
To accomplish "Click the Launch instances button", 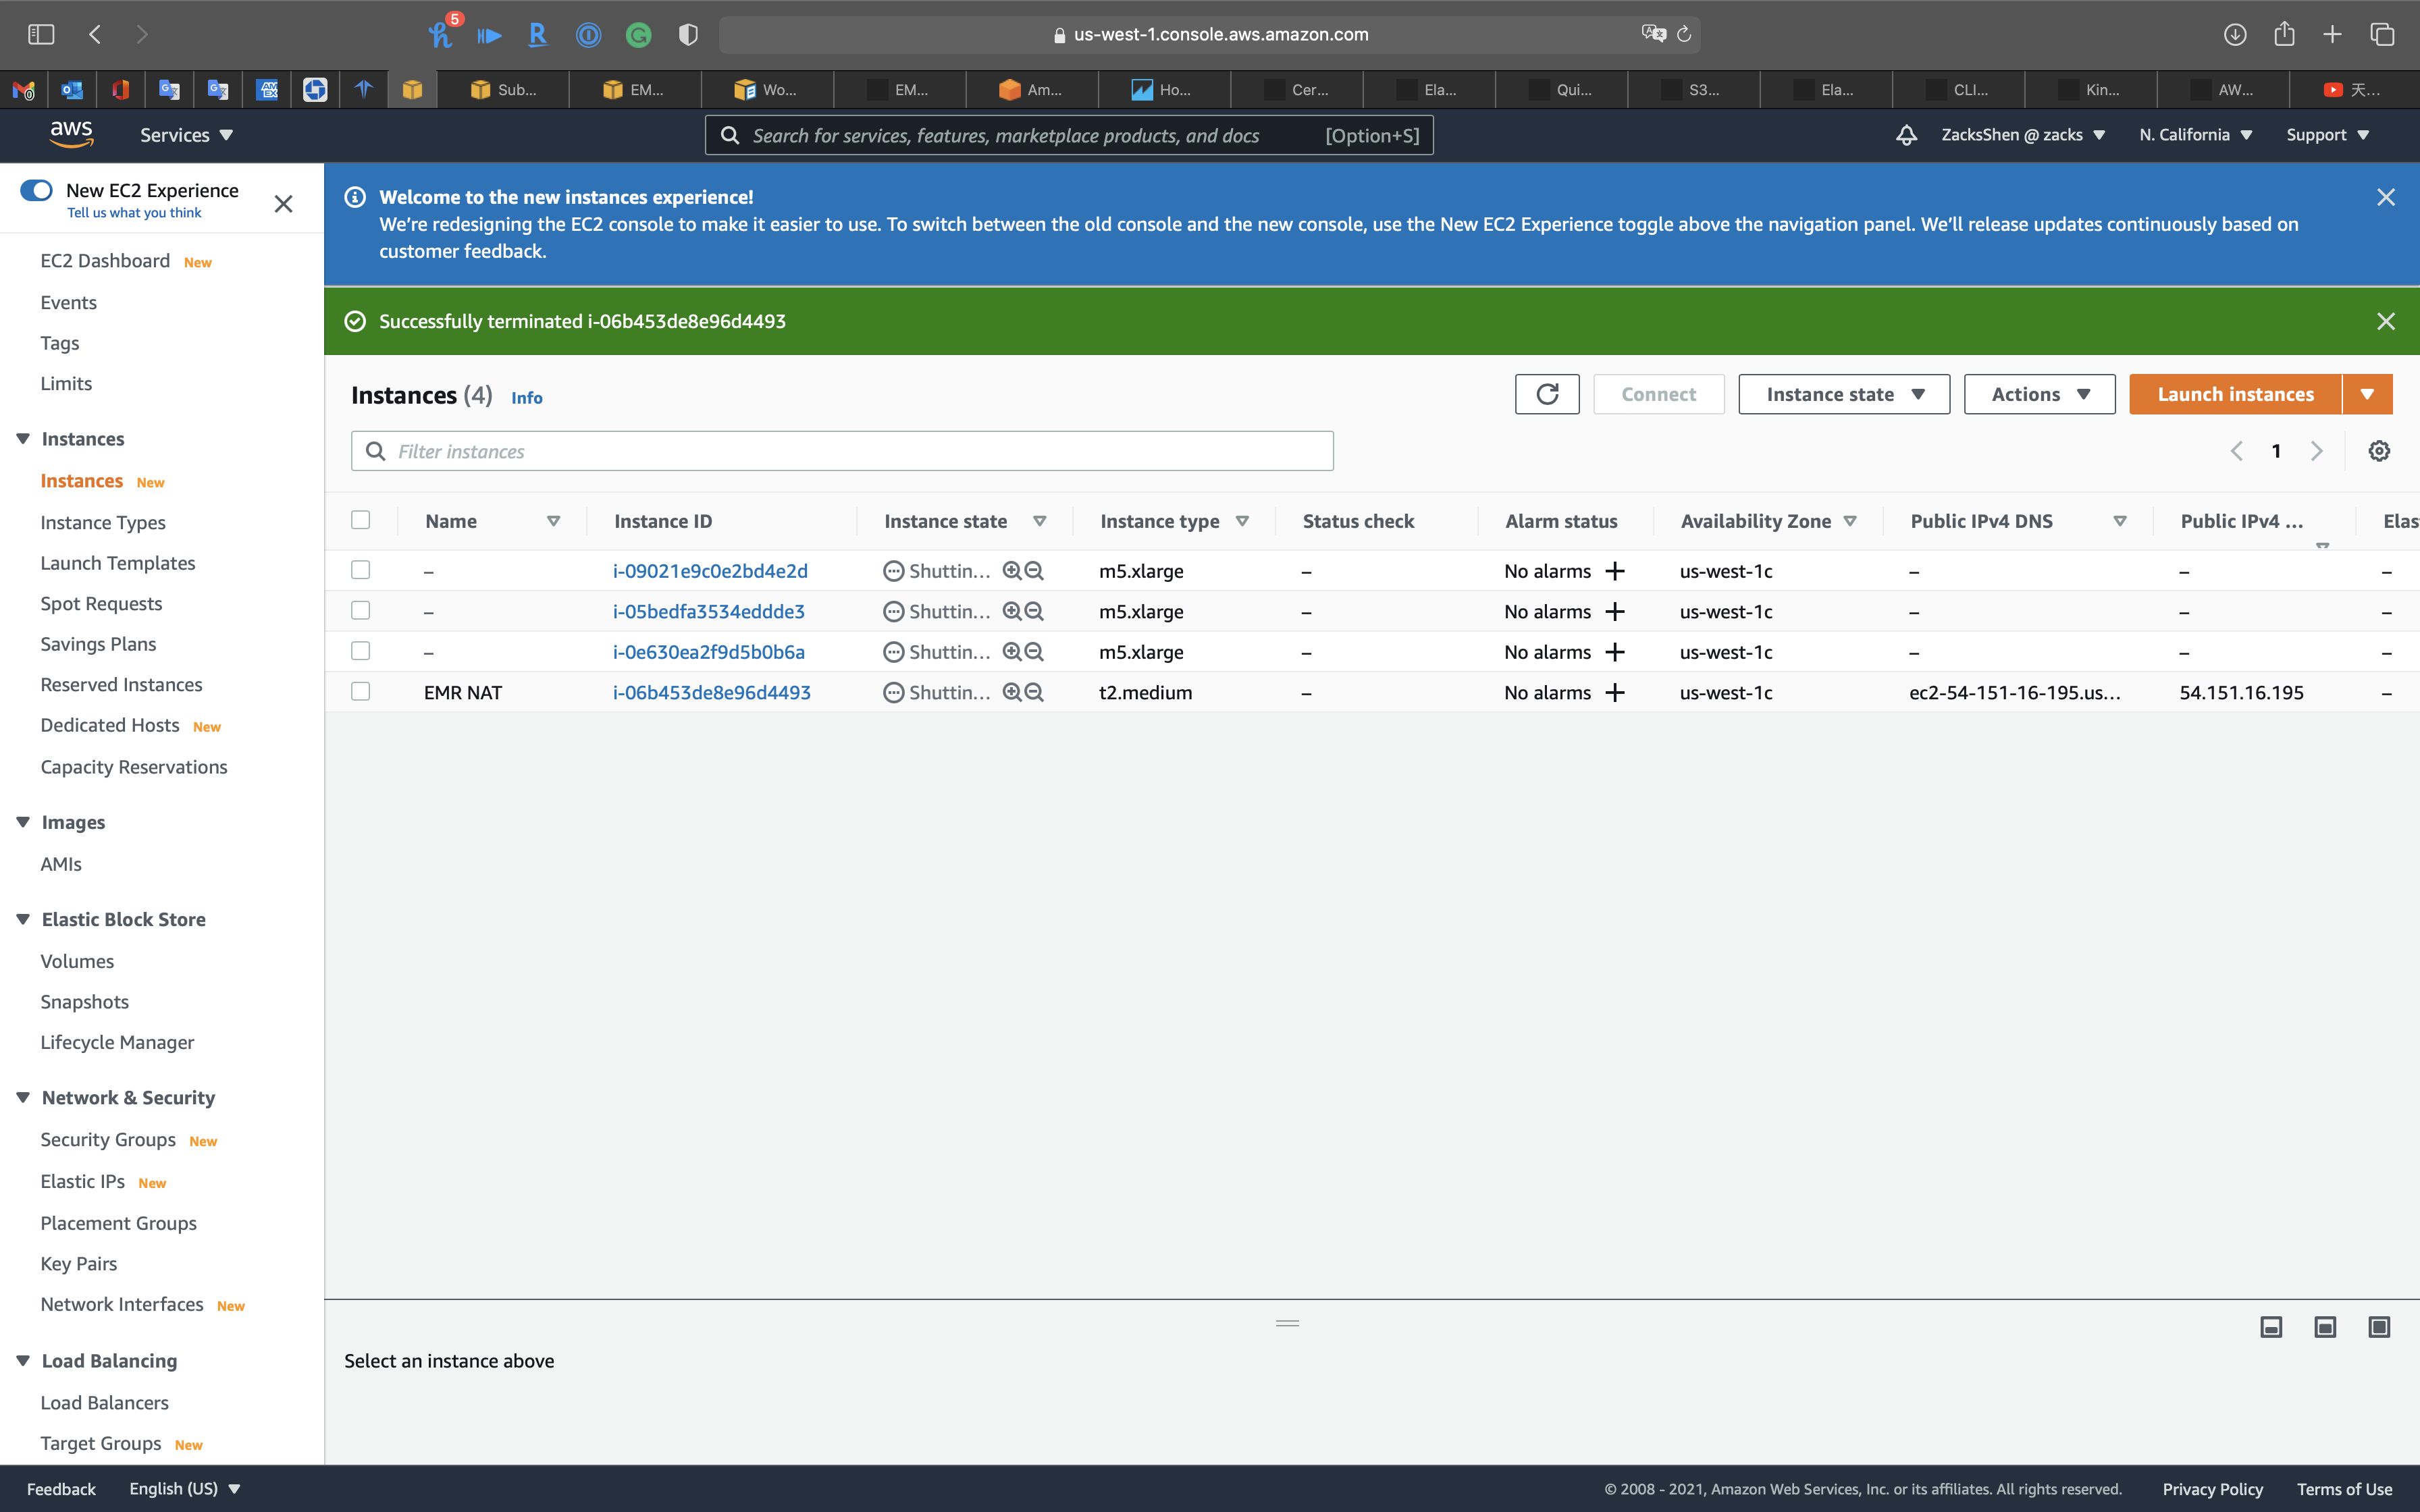I will 2235,394.
